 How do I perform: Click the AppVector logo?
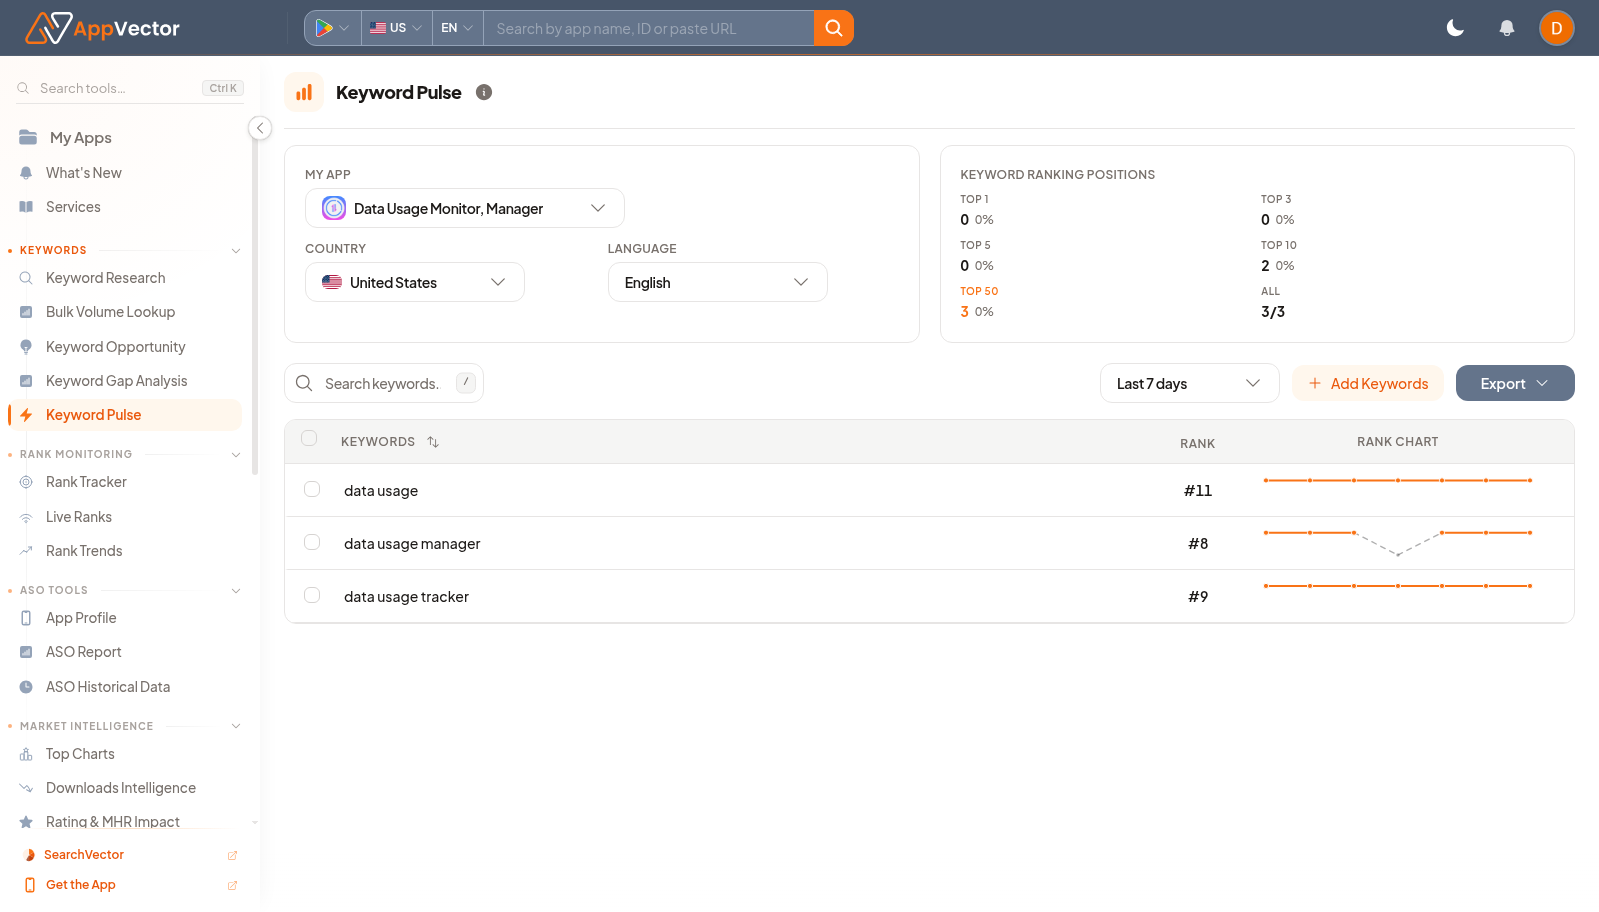[102, 28]
